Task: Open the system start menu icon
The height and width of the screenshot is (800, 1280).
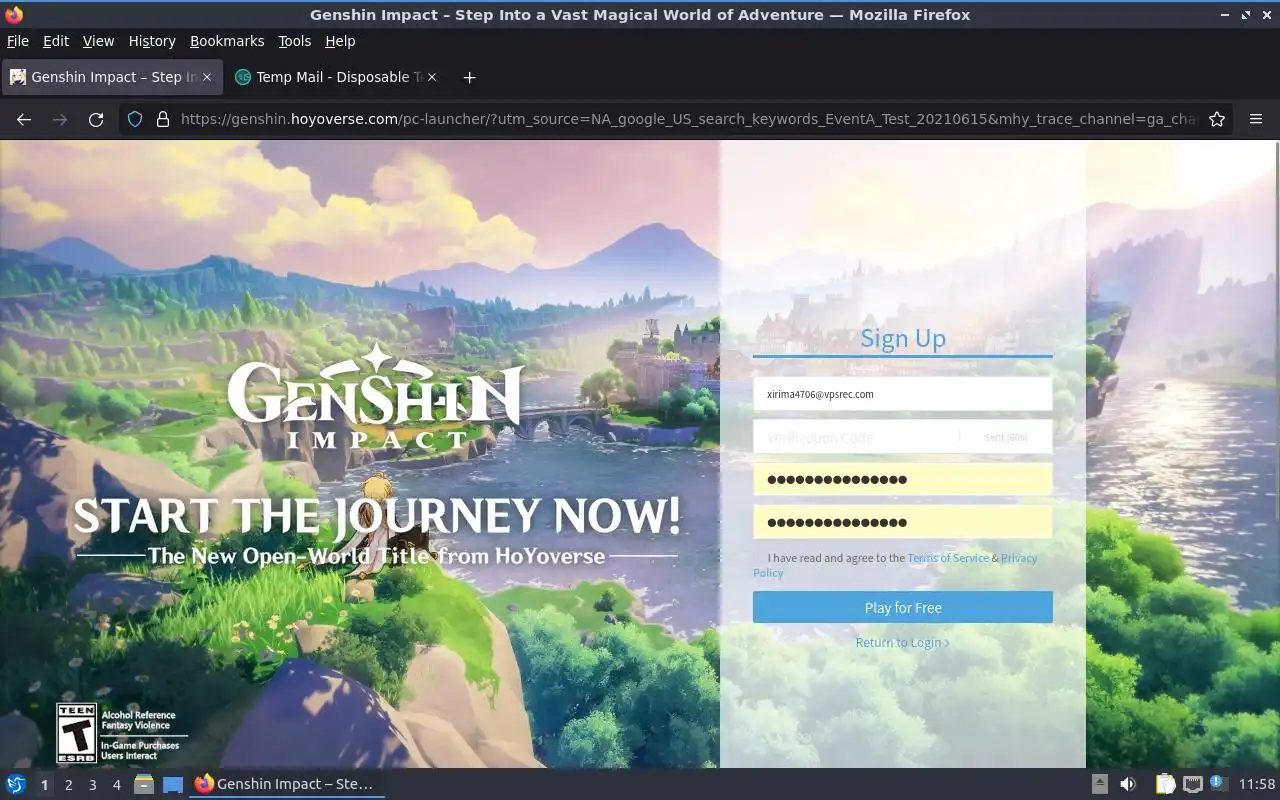Action: [16, 784]
